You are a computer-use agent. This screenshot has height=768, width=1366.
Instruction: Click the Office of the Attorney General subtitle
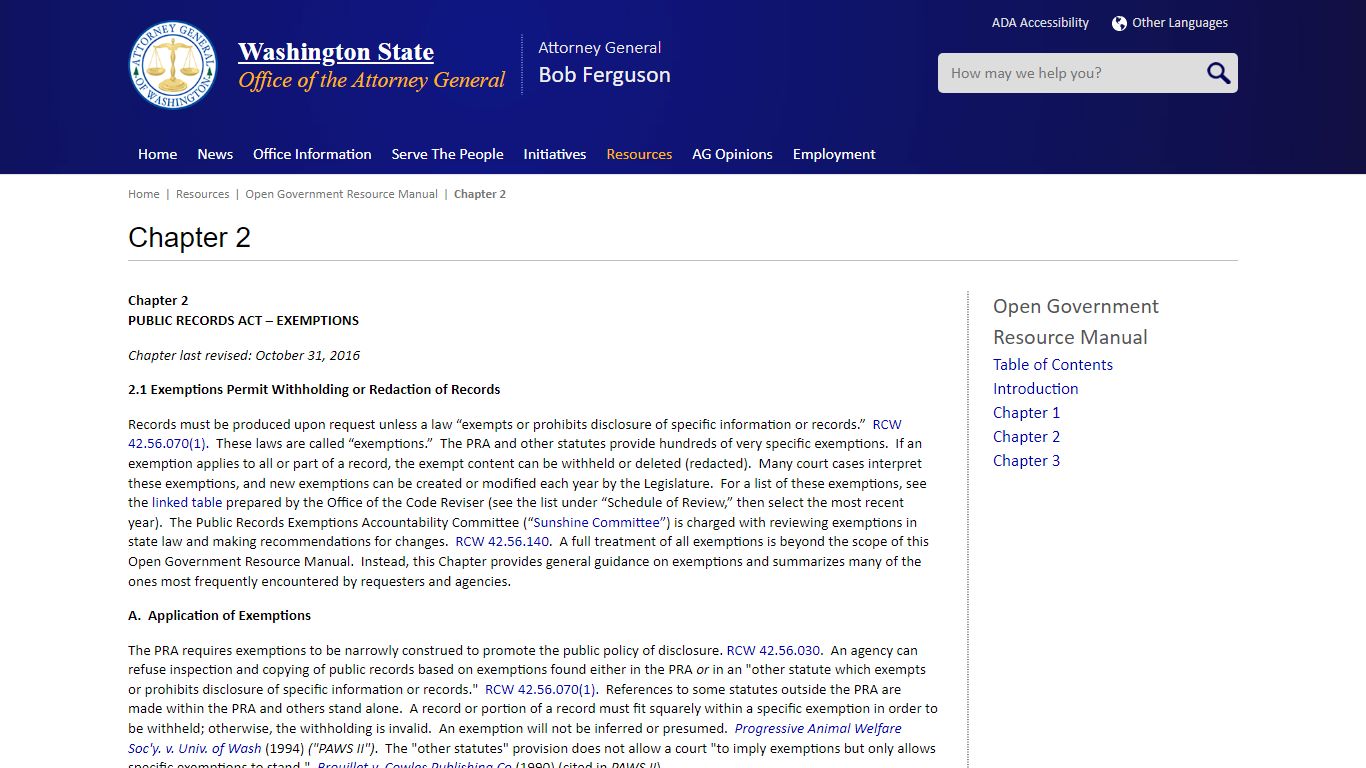pyautogui.click(x=371, y=80)
